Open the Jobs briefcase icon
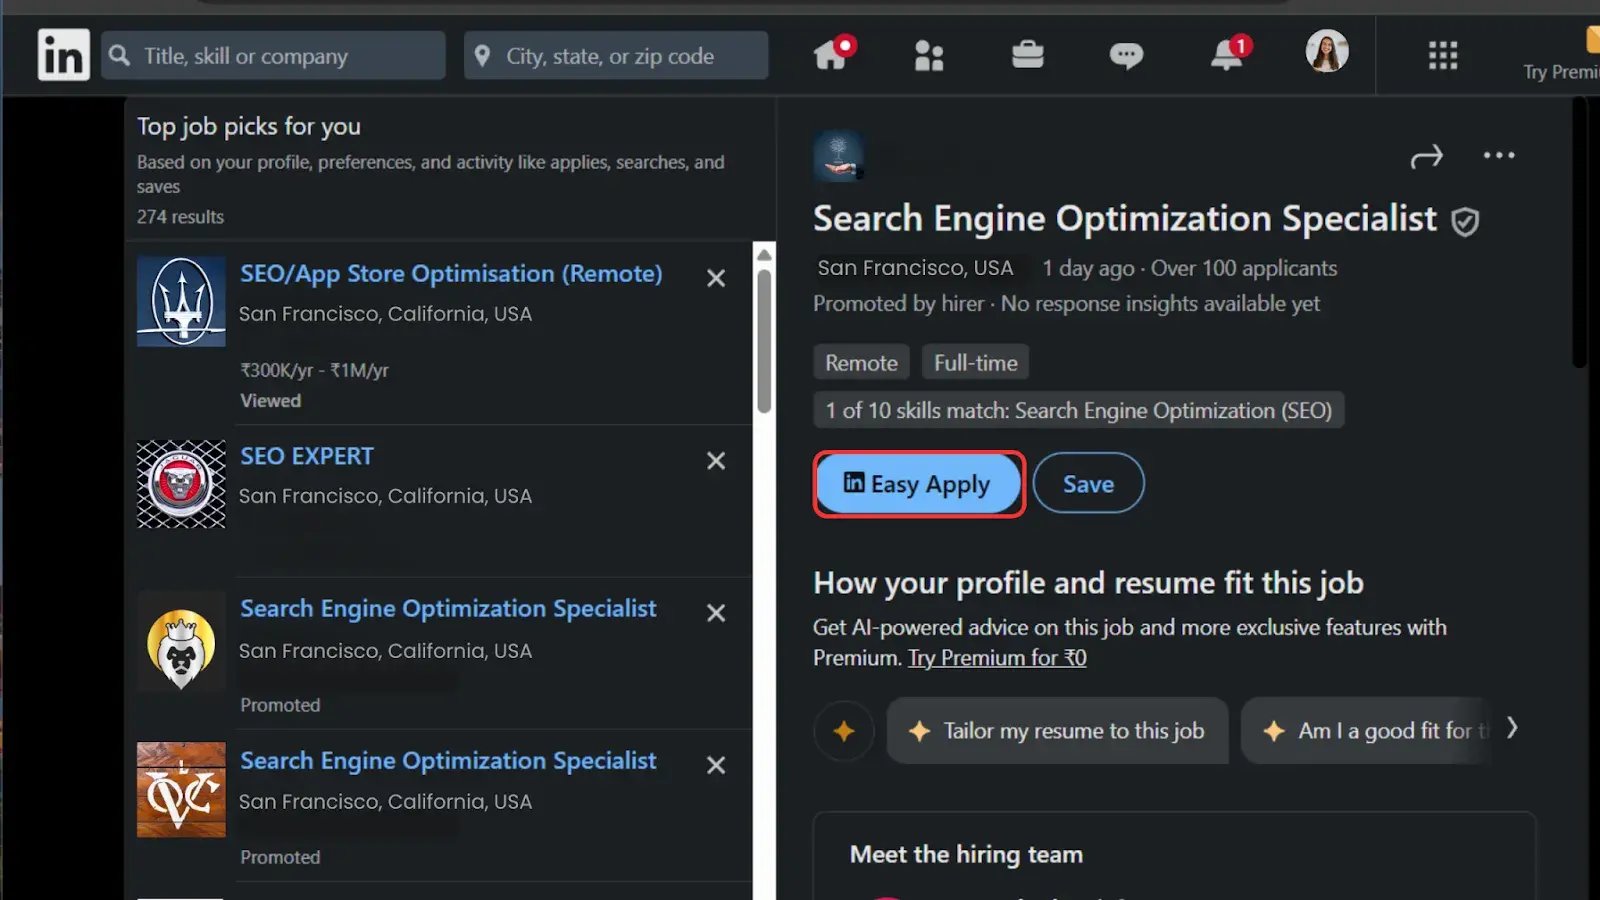The width and height of the screenshot is (1600, 900). click(x=1027, y=55)
